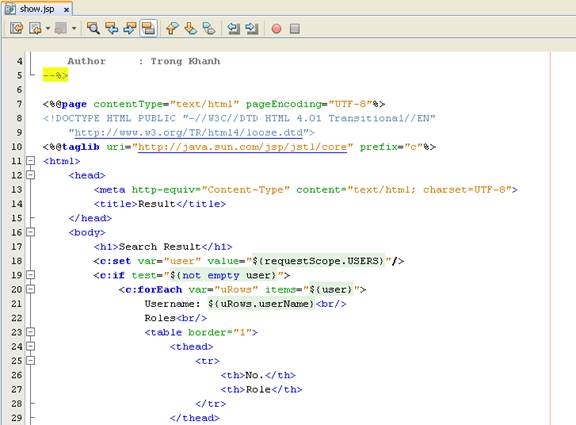Screen dimensions: 576x425
Task: Toggle Bookmark icon in editor toolbar
Action: point(209,28)
